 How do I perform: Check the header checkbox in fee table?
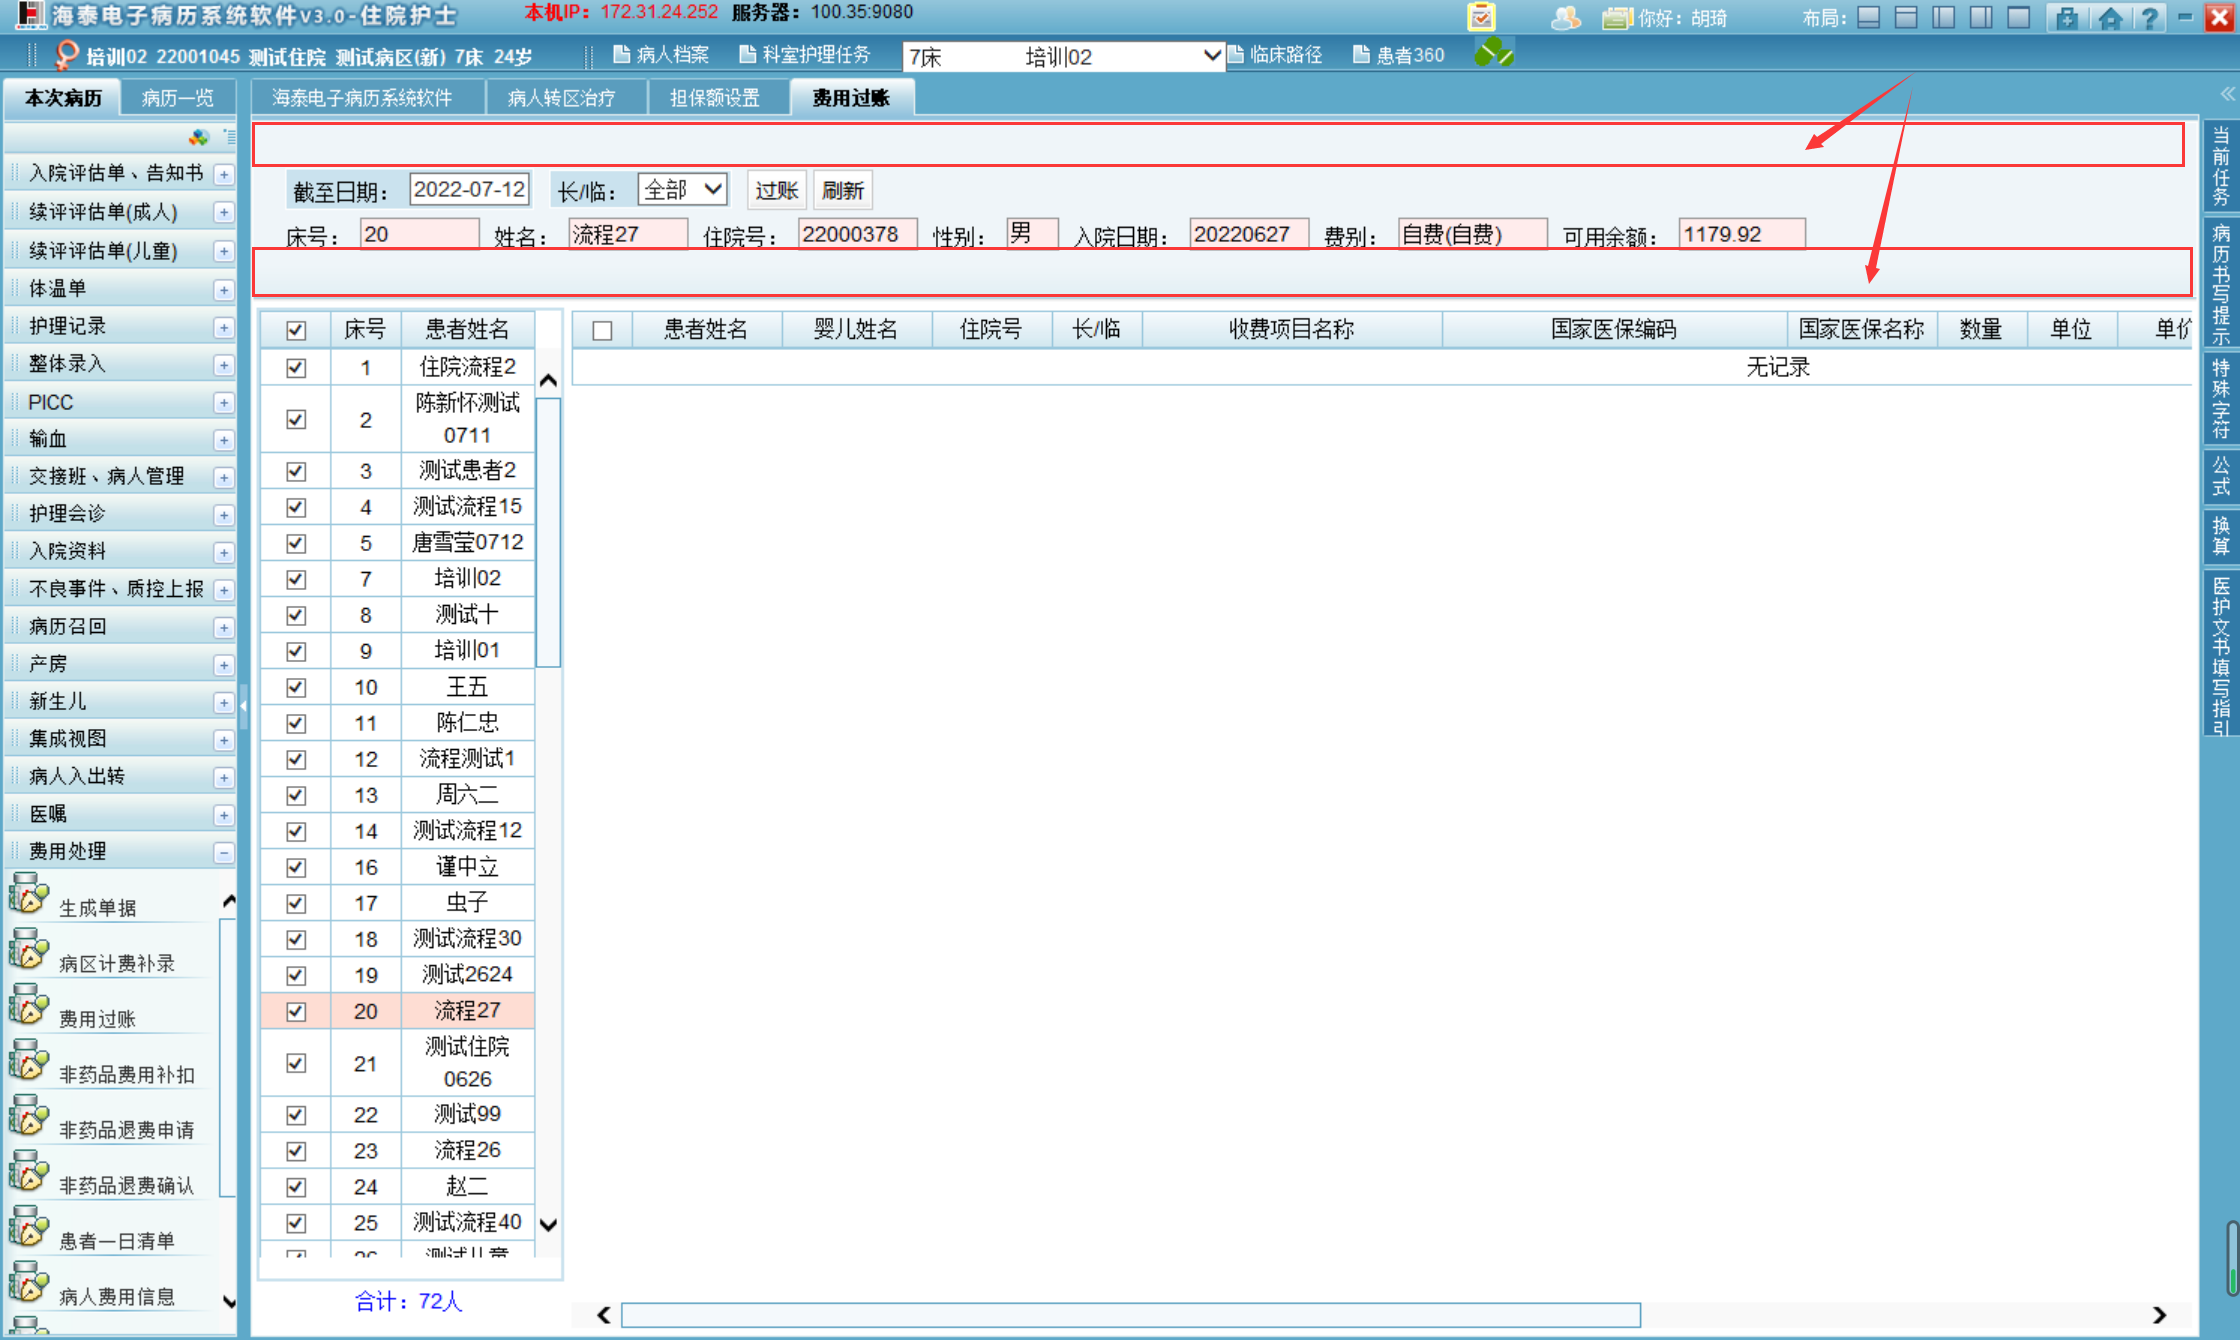(602, 330)
